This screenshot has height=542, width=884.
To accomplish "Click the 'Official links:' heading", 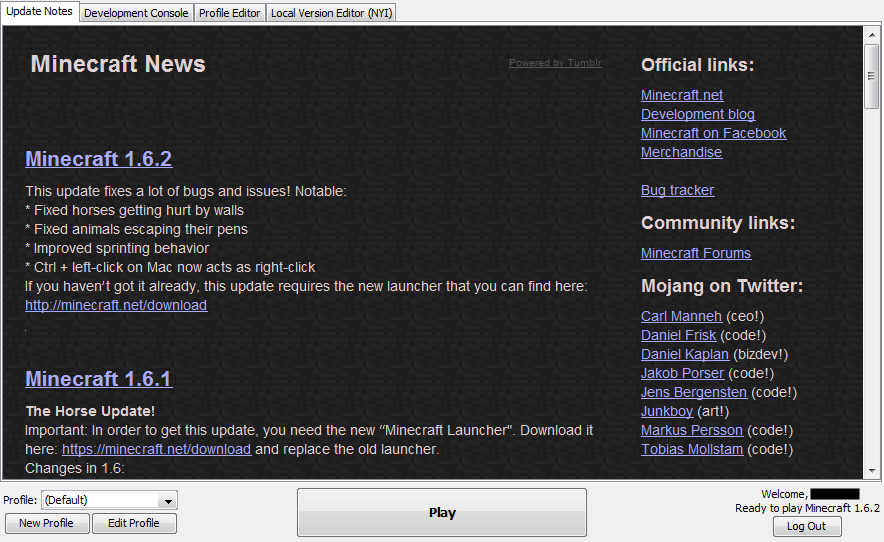I will 697,65.
